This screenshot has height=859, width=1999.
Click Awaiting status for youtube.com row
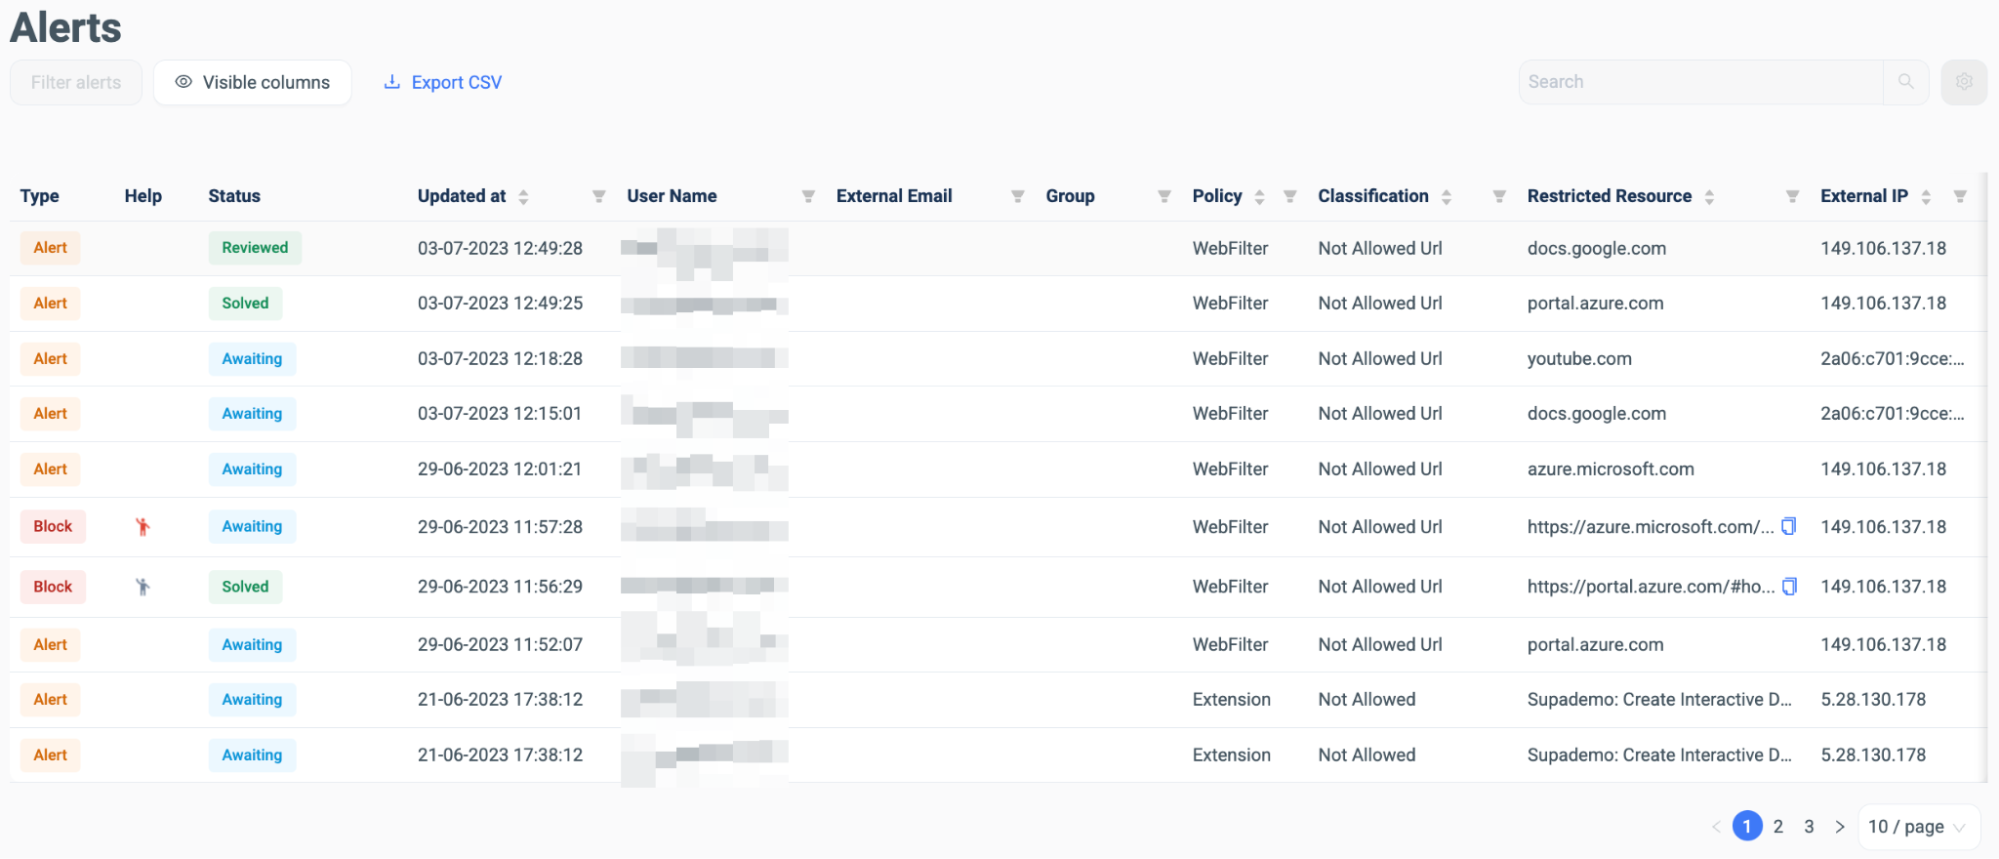click(252, 359)
